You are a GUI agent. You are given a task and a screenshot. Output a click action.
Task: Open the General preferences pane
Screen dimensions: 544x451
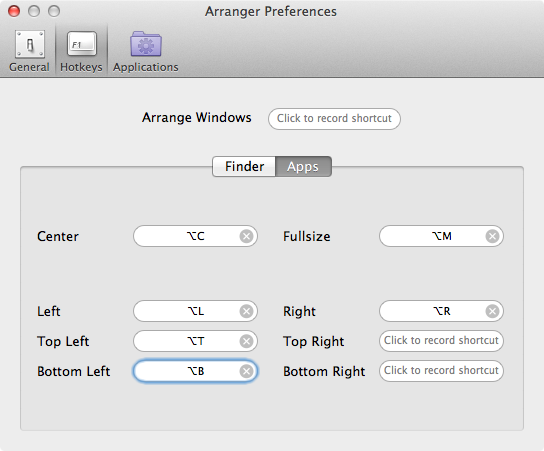click(29, 51)
